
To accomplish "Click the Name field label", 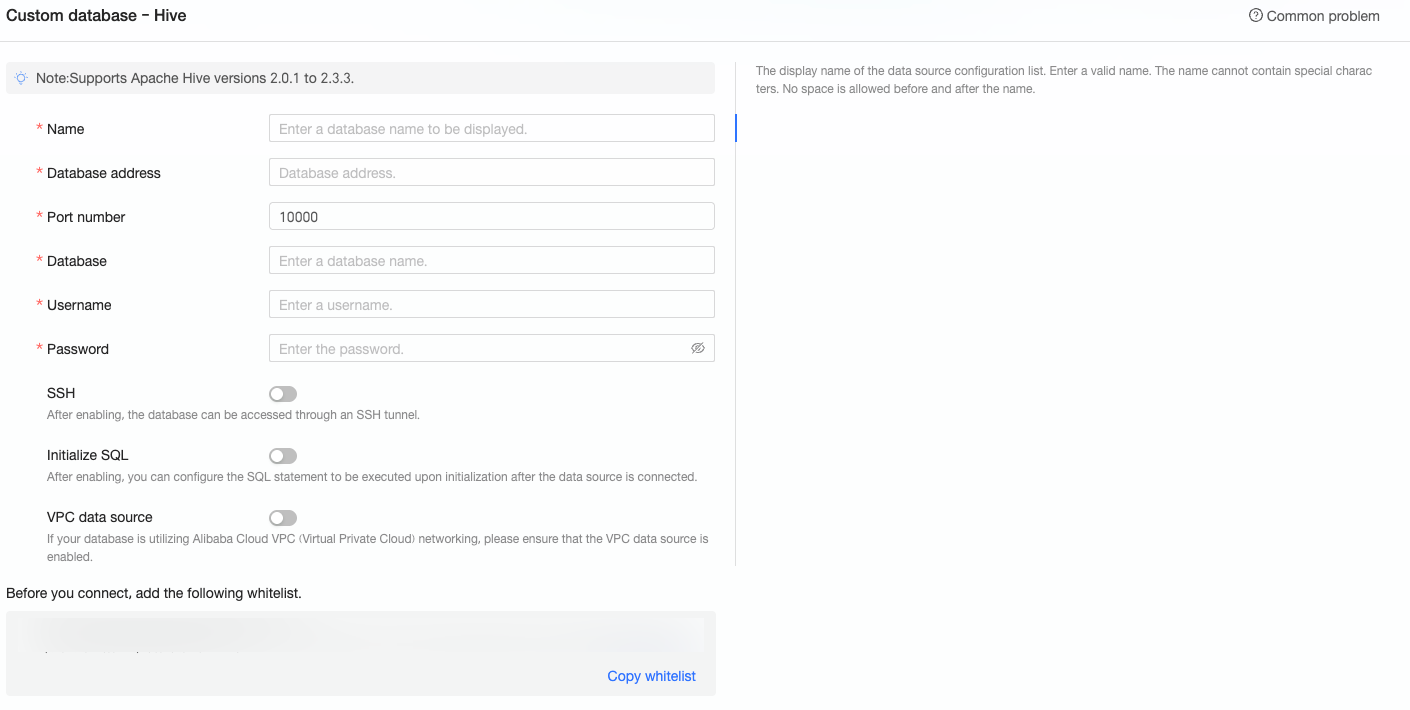I will pos(65,129).
